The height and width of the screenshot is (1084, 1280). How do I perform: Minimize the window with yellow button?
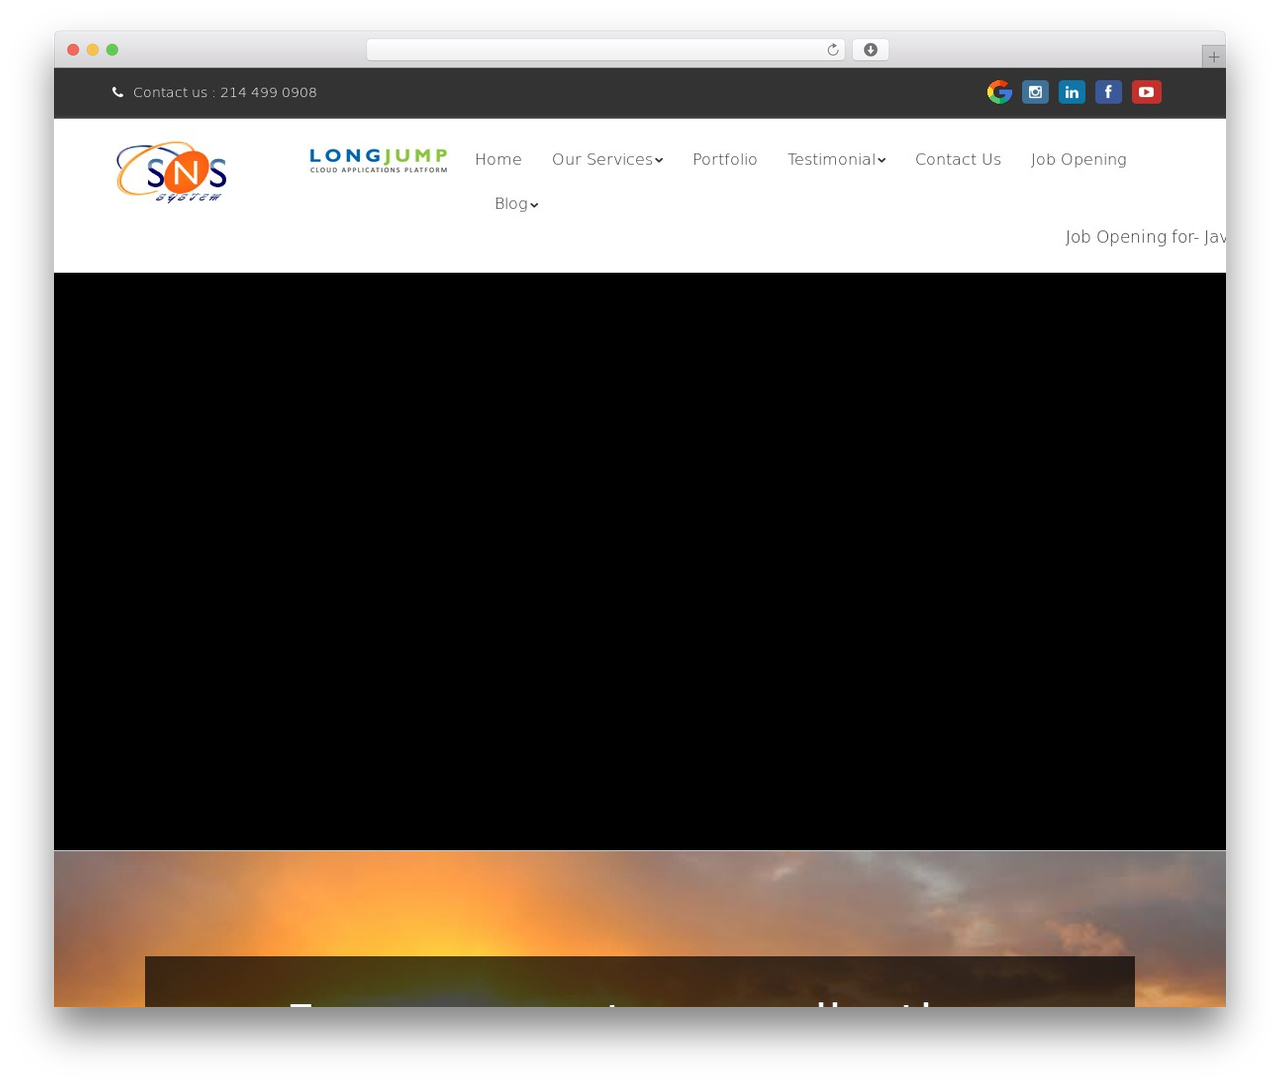[x=92, y=50]
